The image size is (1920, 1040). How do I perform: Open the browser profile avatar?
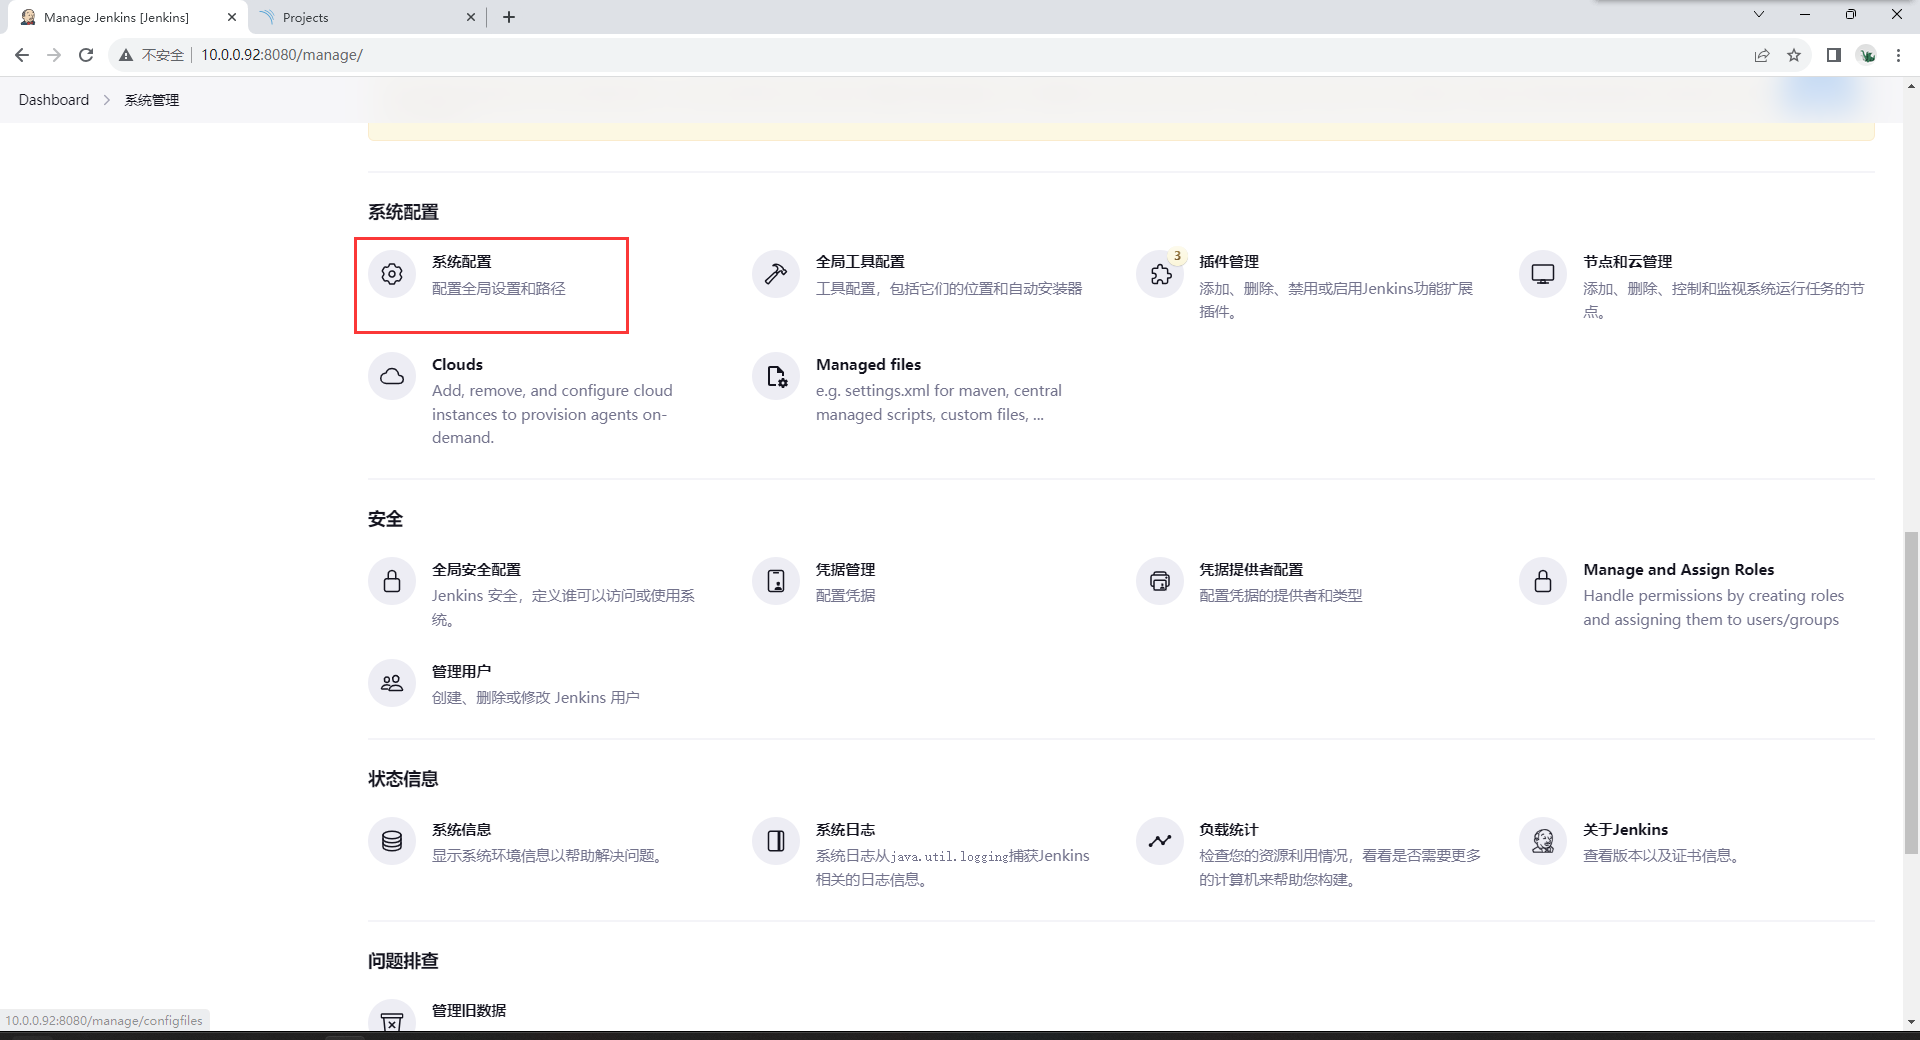coord(1867,55)
